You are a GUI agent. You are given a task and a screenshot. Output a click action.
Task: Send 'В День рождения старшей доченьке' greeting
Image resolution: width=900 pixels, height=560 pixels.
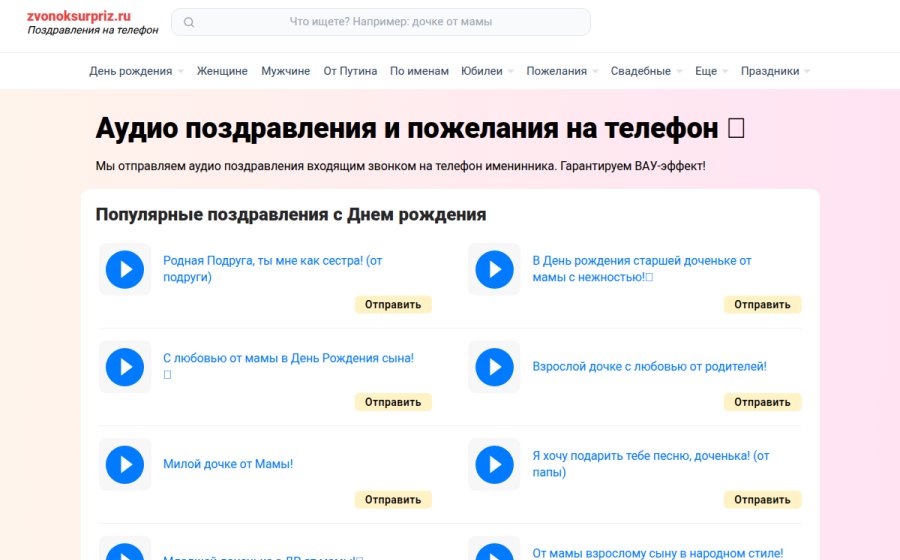point(762,305)
